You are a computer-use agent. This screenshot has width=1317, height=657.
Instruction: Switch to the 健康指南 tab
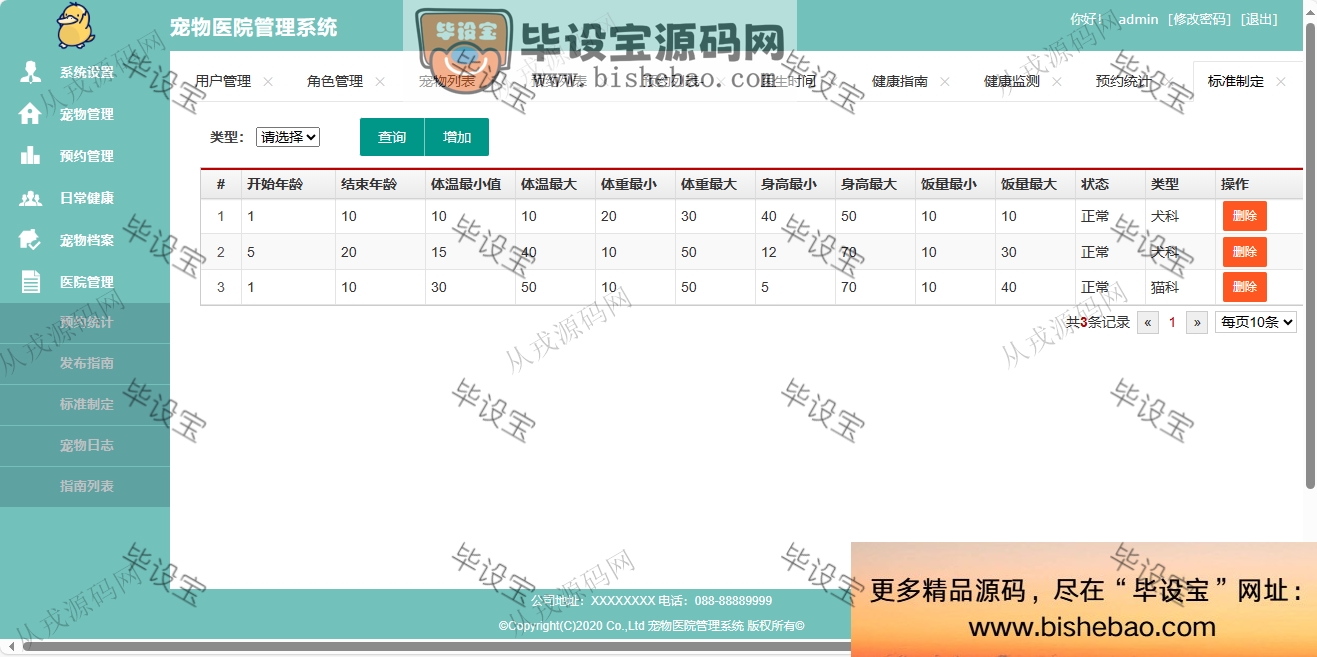click(900, 82)
